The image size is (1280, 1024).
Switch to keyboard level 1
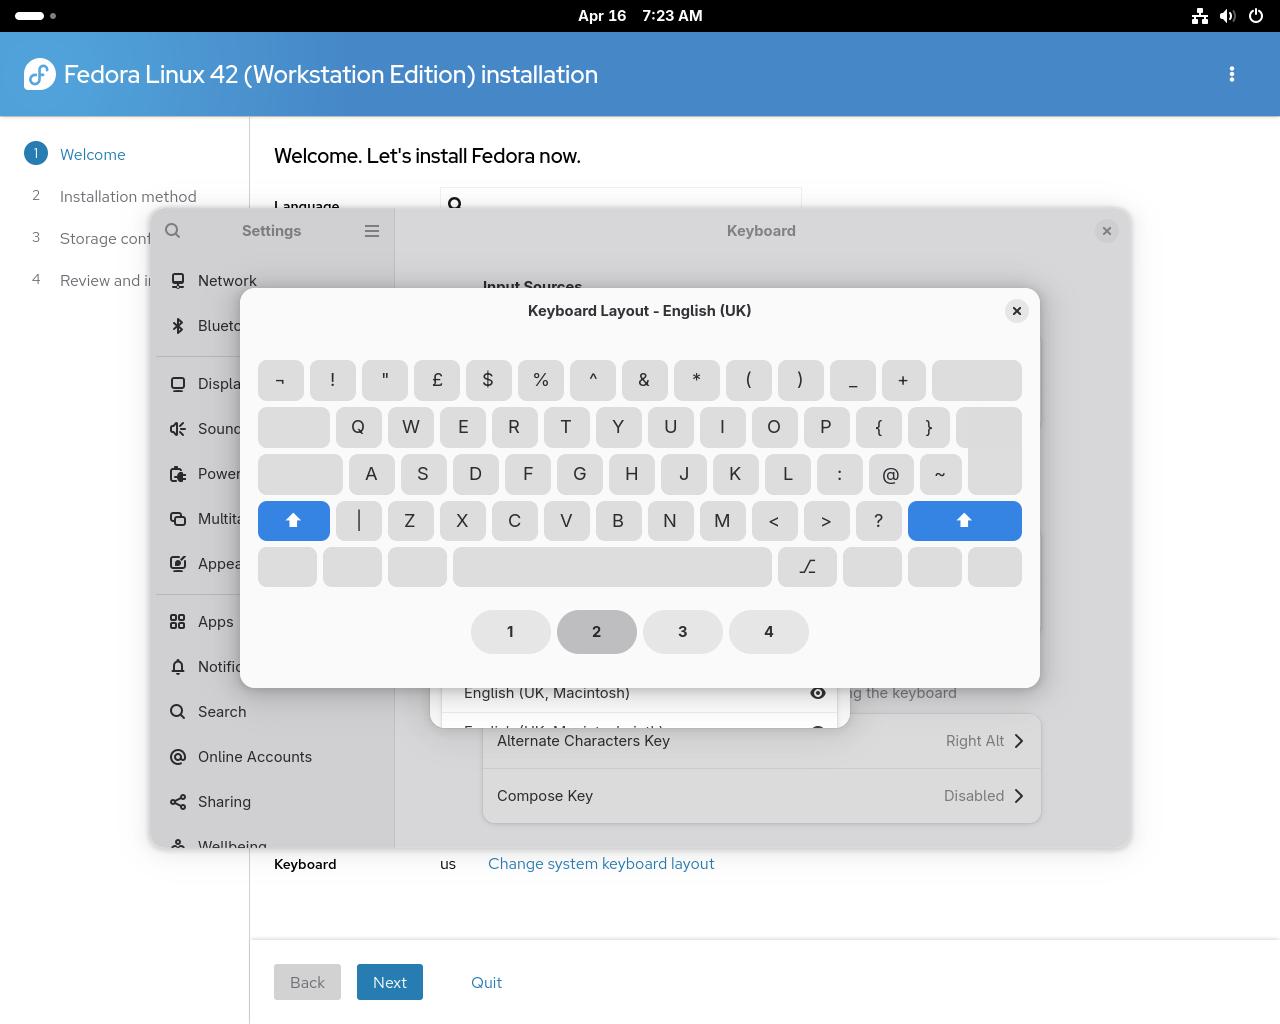point(511,632)
